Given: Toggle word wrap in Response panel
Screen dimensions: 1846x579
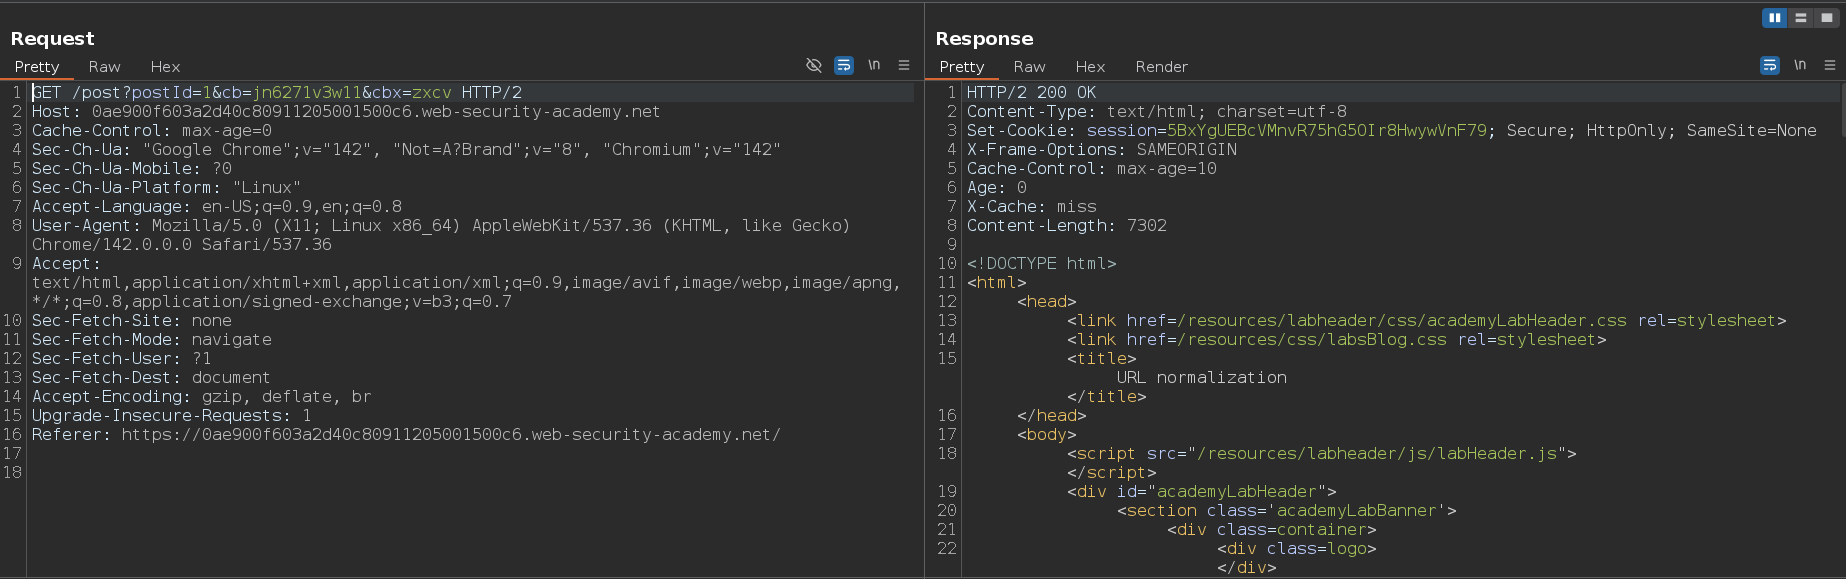Looking at the screenshot, I should 1770,66.
